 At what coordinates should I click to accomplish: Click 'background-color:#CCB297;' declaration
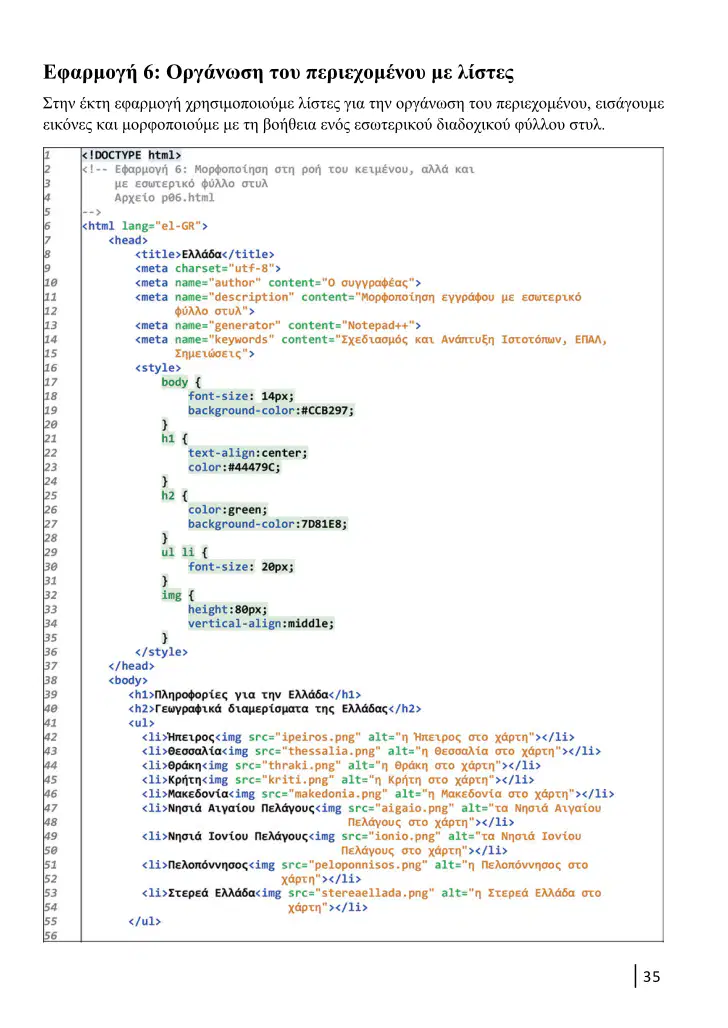tap(271, 411)
